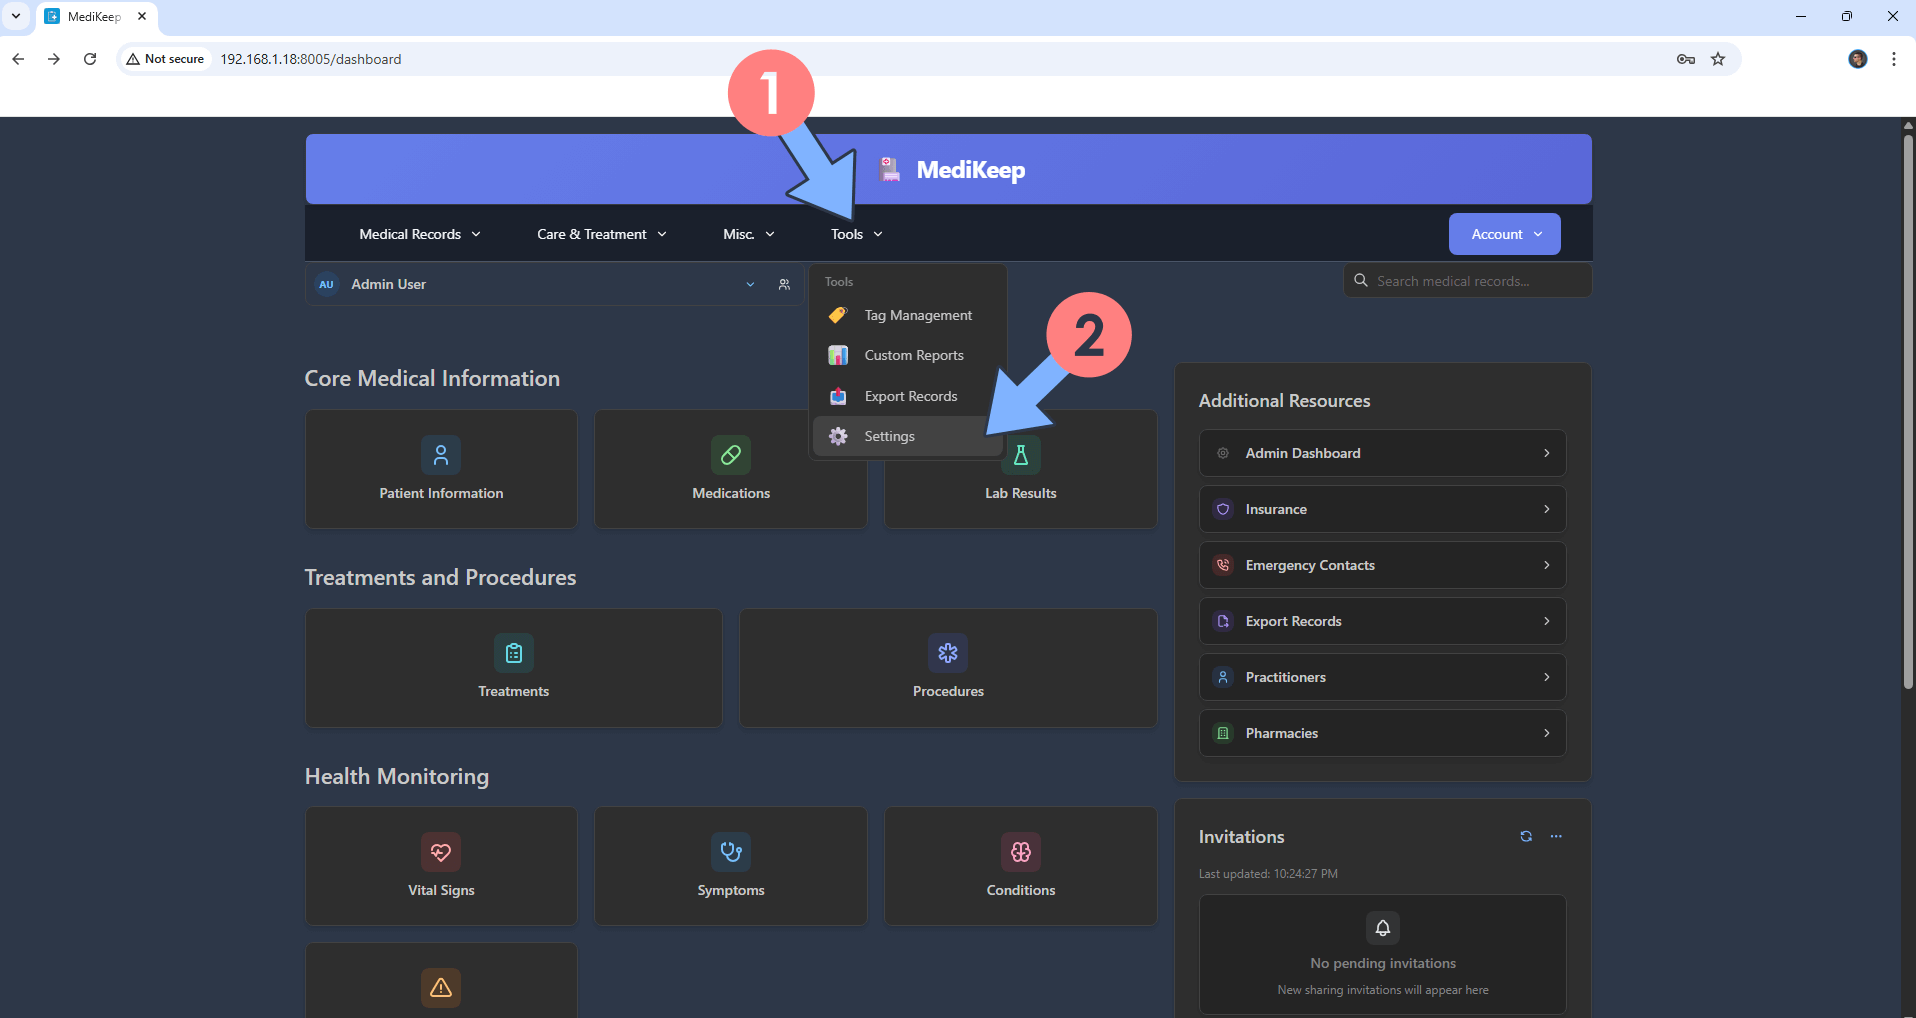Refresh the Invitations panel
The width and height of the screenshot is (1916, 1018).
coord(1526,837)
